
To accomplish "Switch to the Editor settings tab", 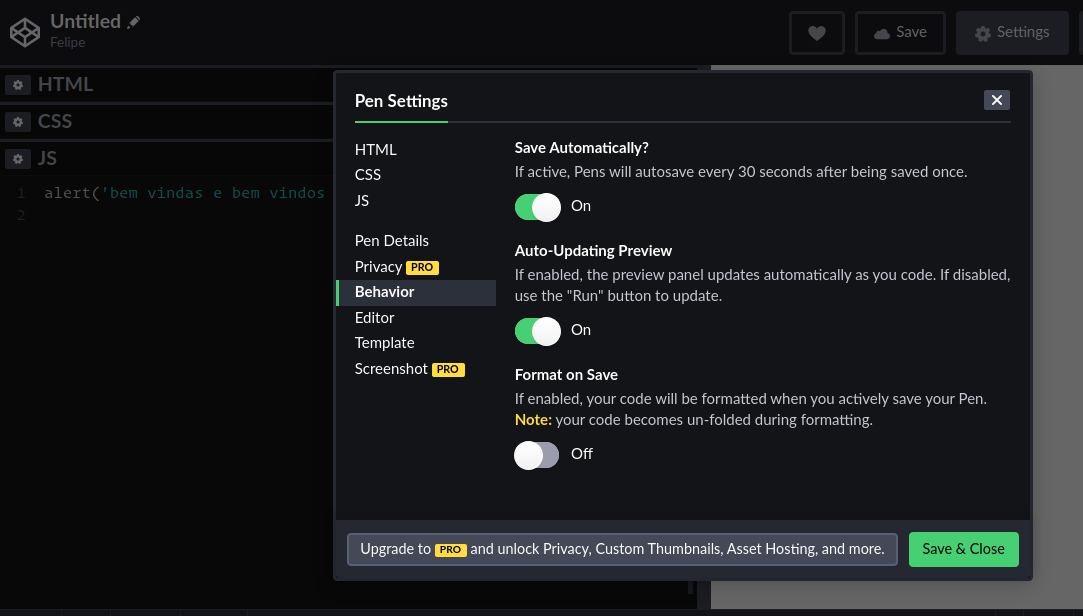I will 374,317.
